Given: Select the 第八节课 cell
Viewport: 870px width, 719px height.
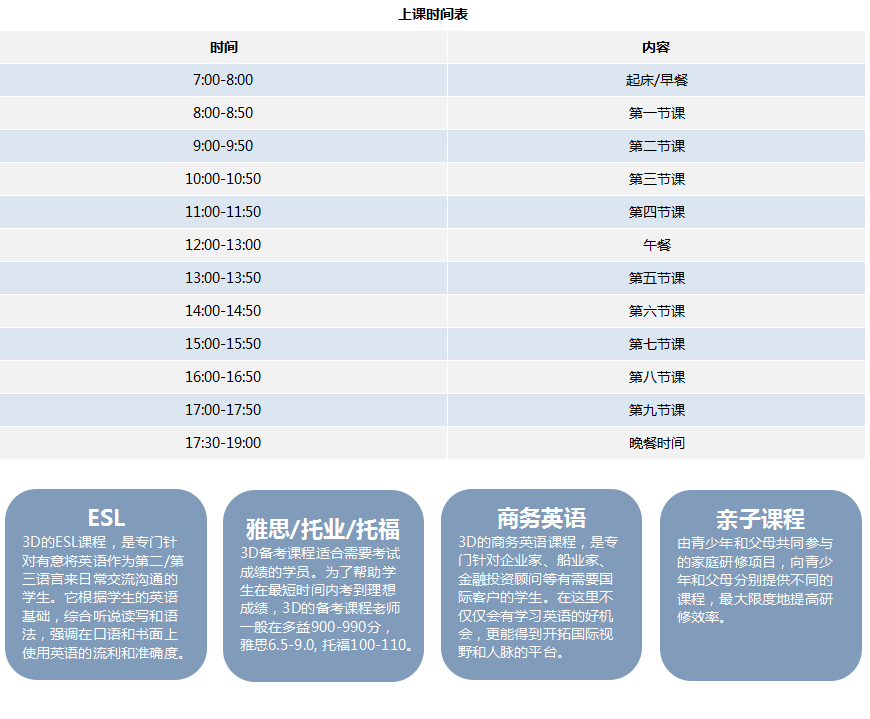Looking at the screenshot, I should tap(656, 377).
